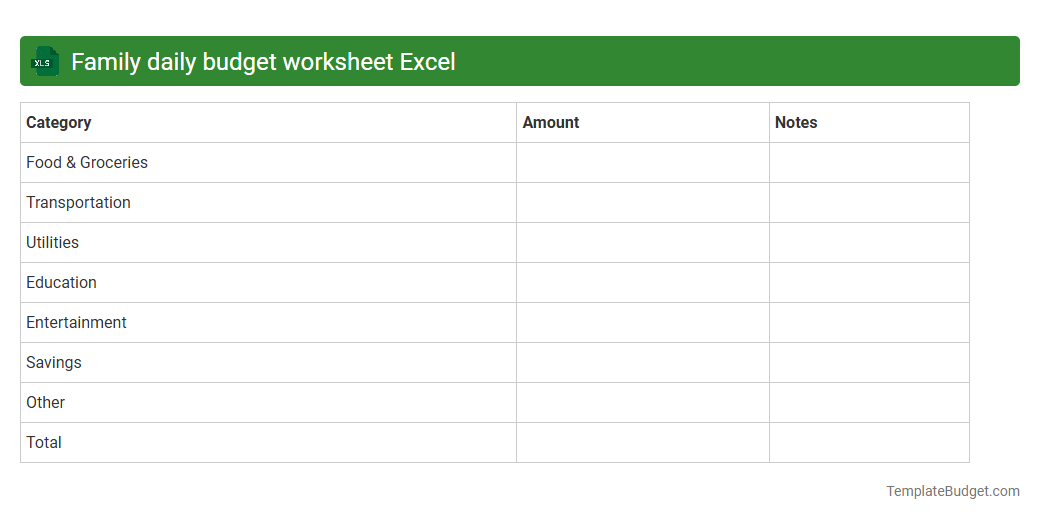Click Notes cell for Entertainment
Image resolution: width=1040 pixels, height=520 pixels.
coord(869,322)
